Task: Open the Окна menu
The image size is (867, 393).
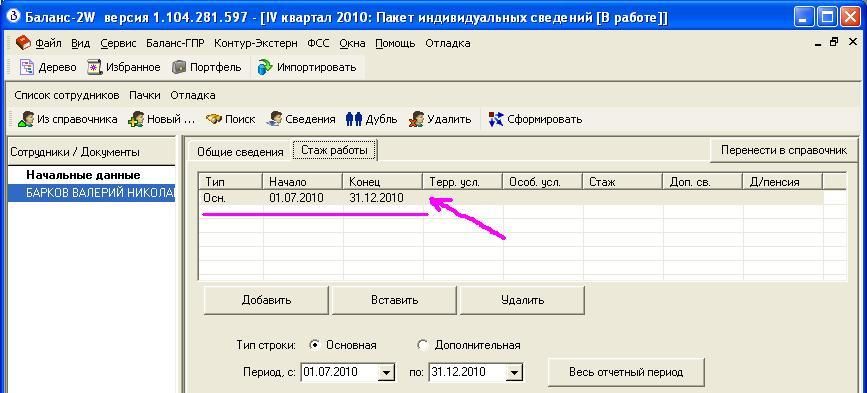Action: tap(352, 43)
